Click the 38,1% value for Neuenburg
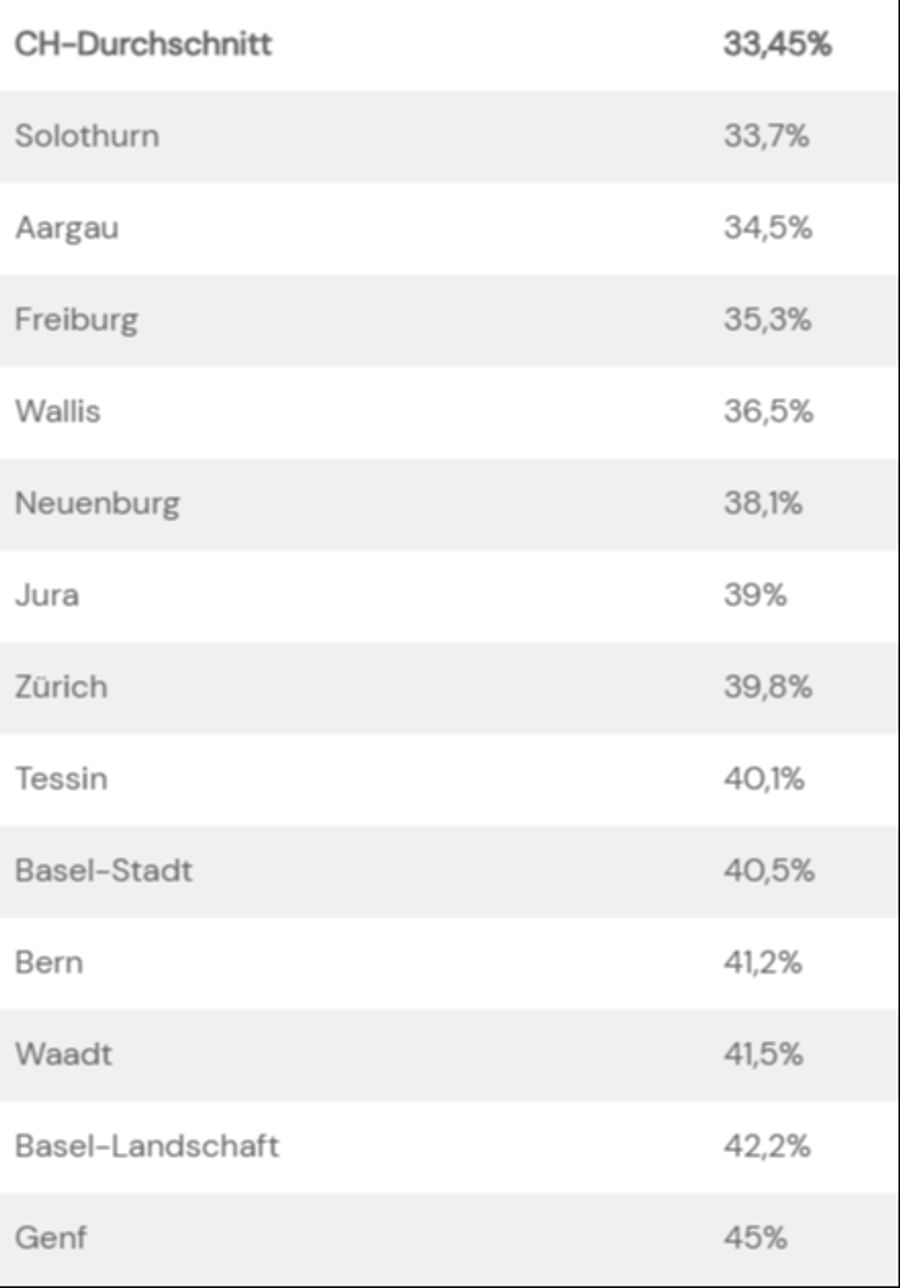900x1288 pixels. point(763,503)
